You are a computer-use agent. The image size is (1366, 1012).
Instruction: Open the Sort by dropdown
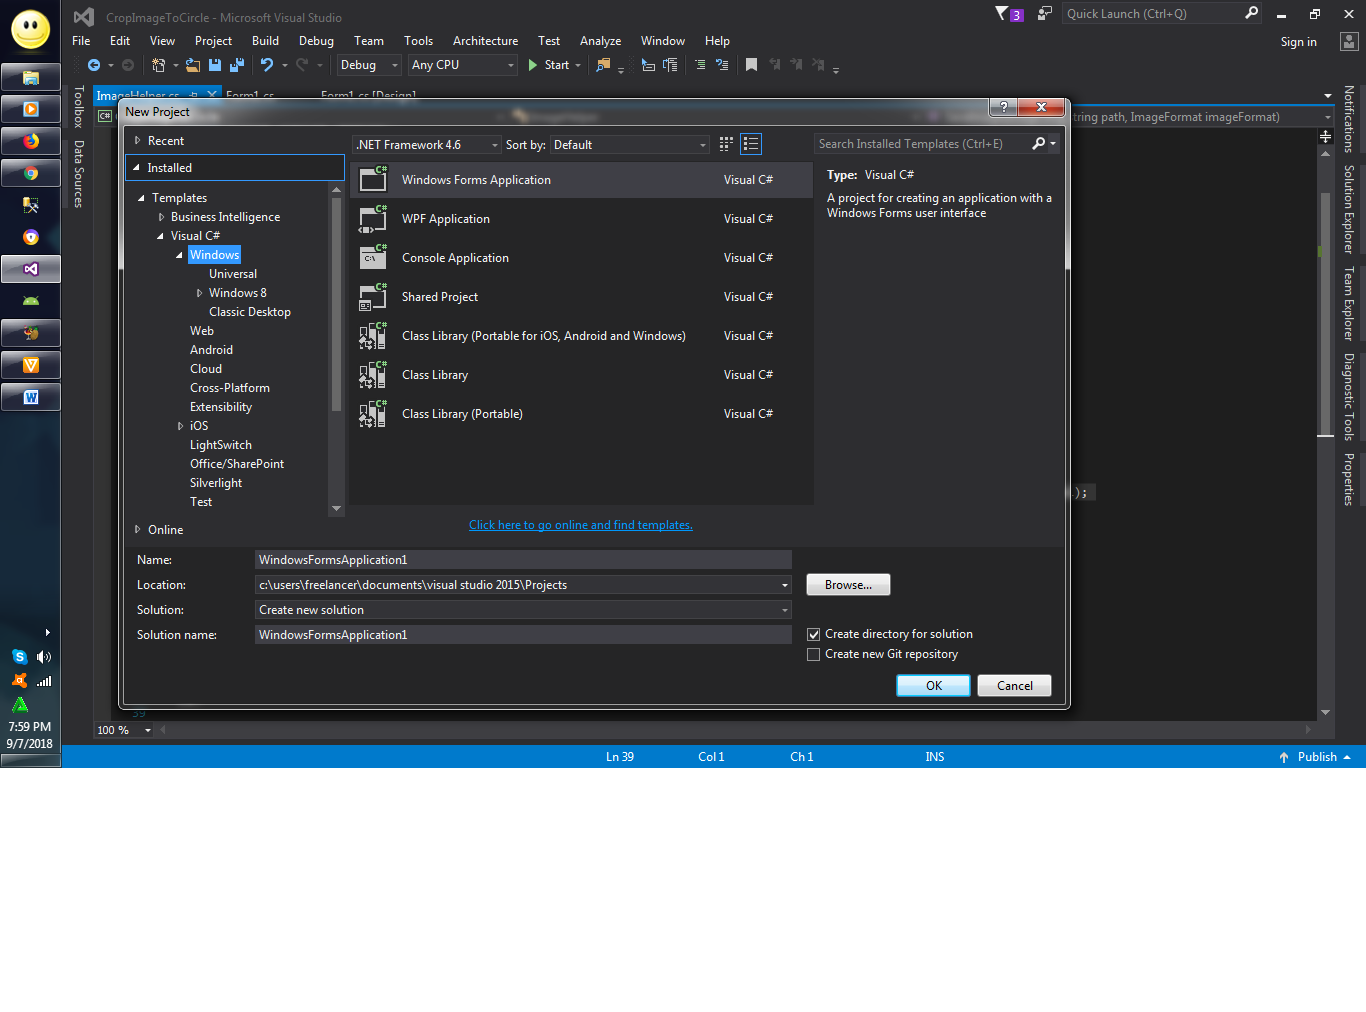click(x=630, y=145)
